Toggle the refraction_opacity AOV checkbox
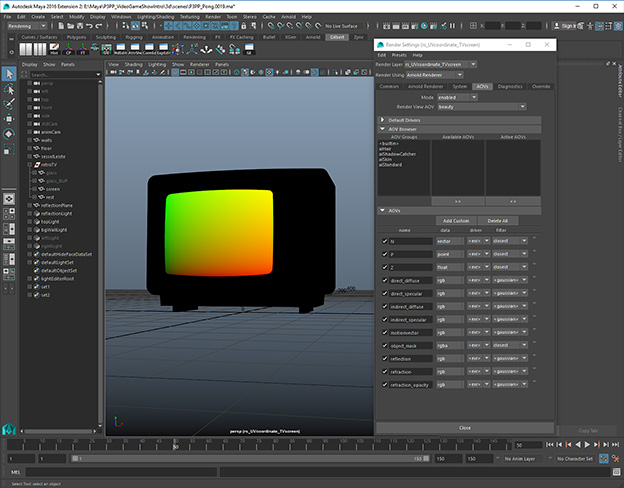This screenshot has width=624, height=488. 385,384
